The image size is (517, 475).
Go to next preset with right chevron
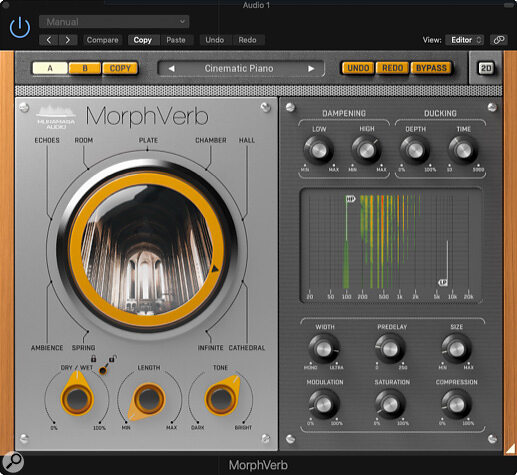(x=68, y=40)
